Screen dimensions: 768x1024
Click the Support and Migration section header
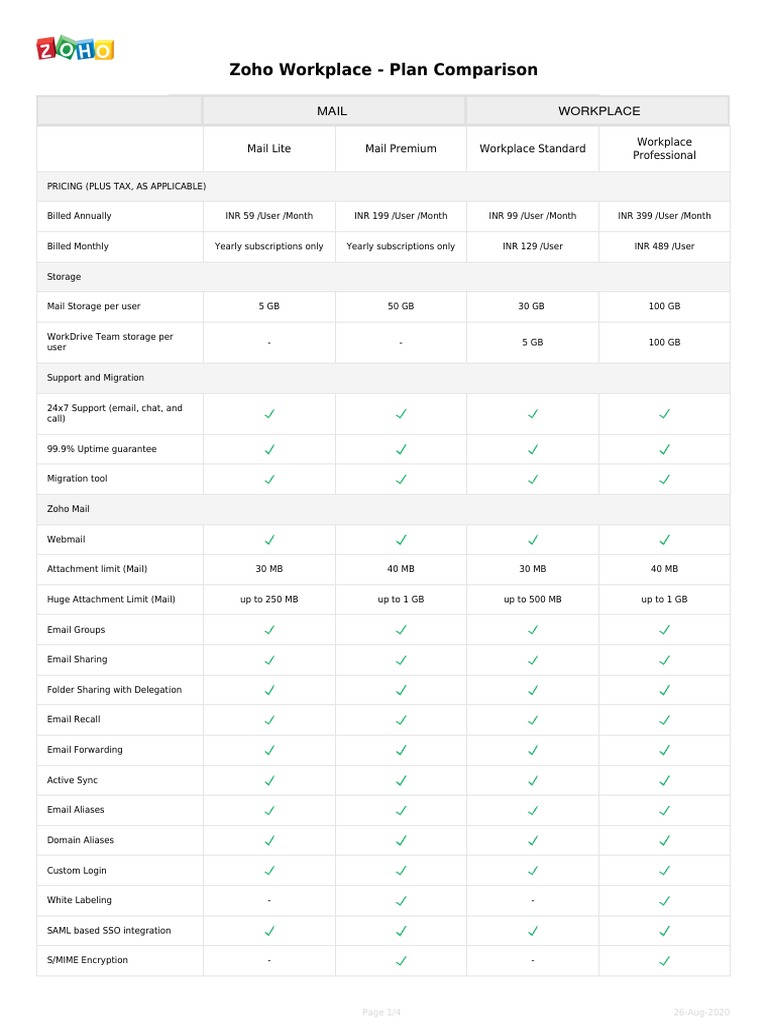96,378
